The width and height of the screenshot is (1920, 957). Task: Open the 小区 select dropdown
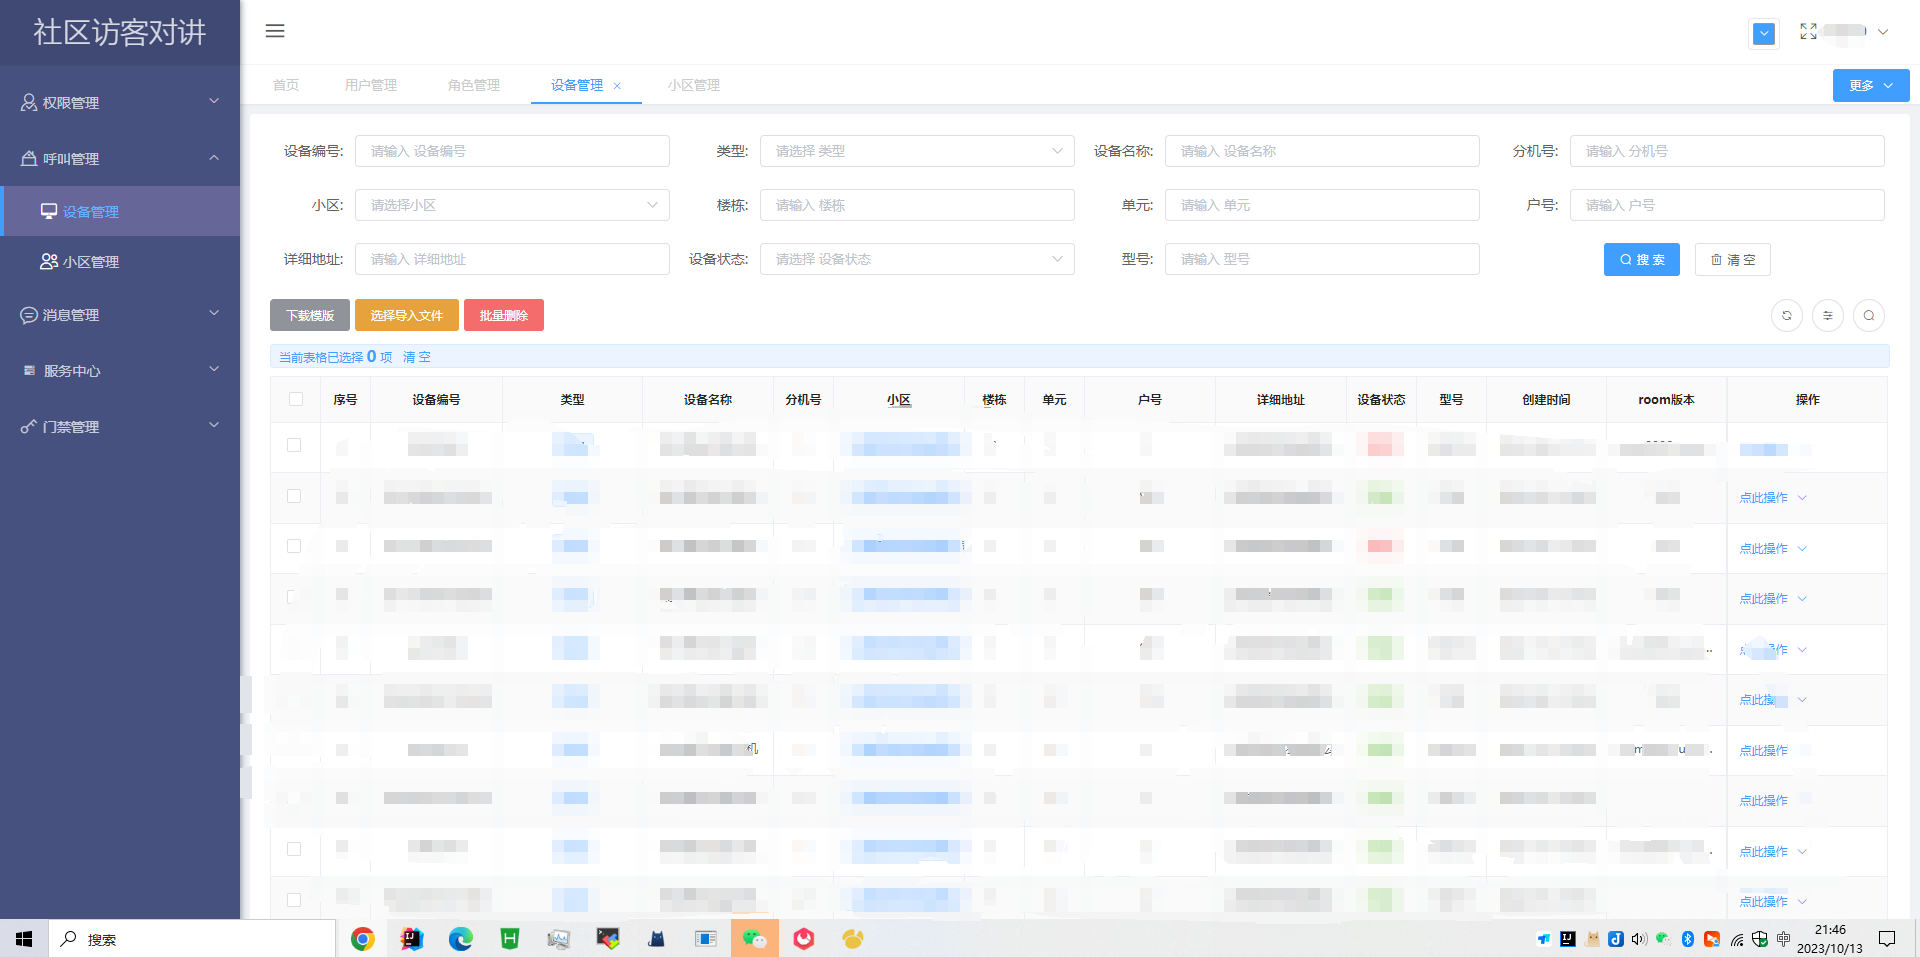[512, 205]
